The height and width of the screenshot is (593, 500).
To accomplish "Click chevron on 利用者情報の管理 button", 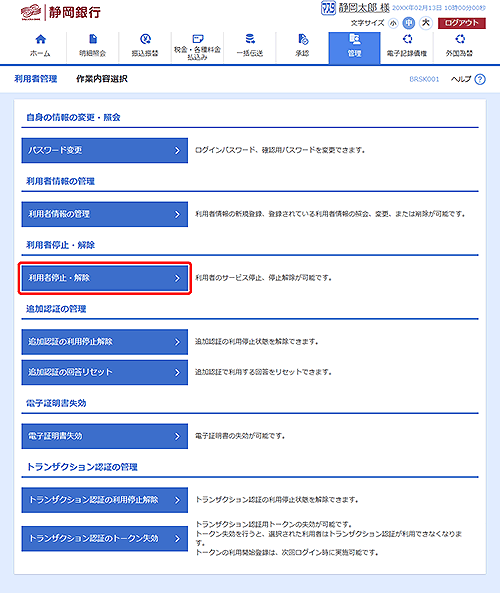I will coord(177,214).
